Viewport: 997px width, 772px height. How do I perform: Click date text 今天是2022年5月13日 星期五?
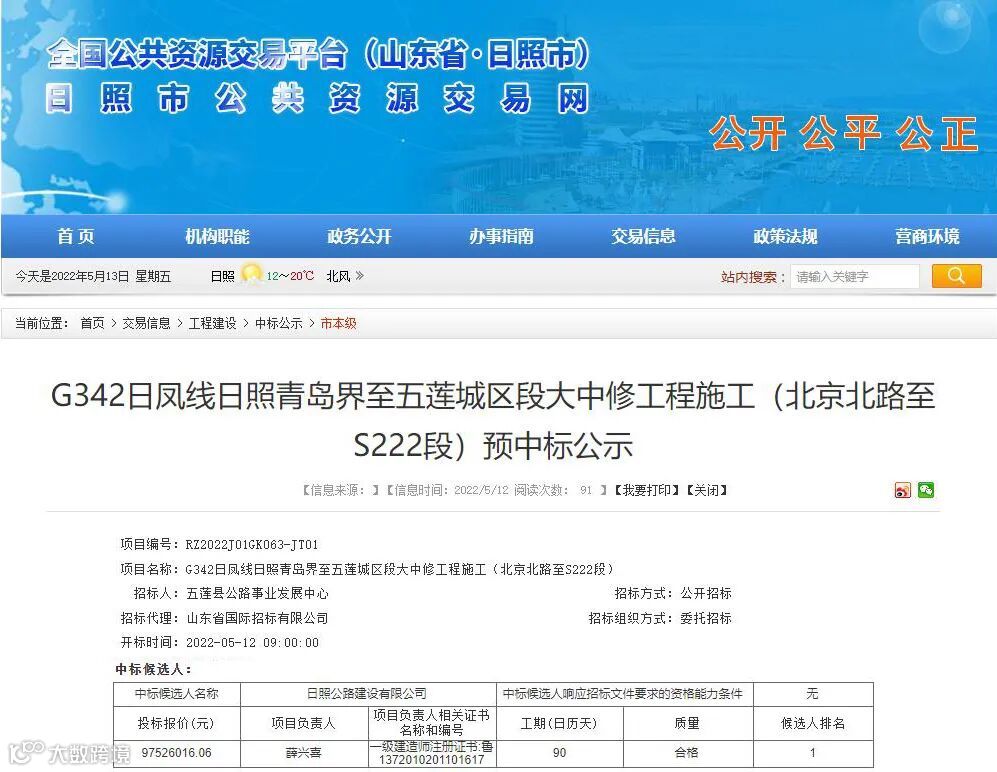coord(93,276)
